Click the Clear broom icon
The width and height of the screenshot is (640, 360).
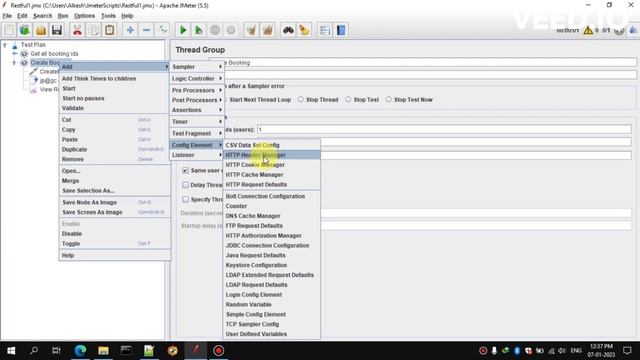coord(251,30)
